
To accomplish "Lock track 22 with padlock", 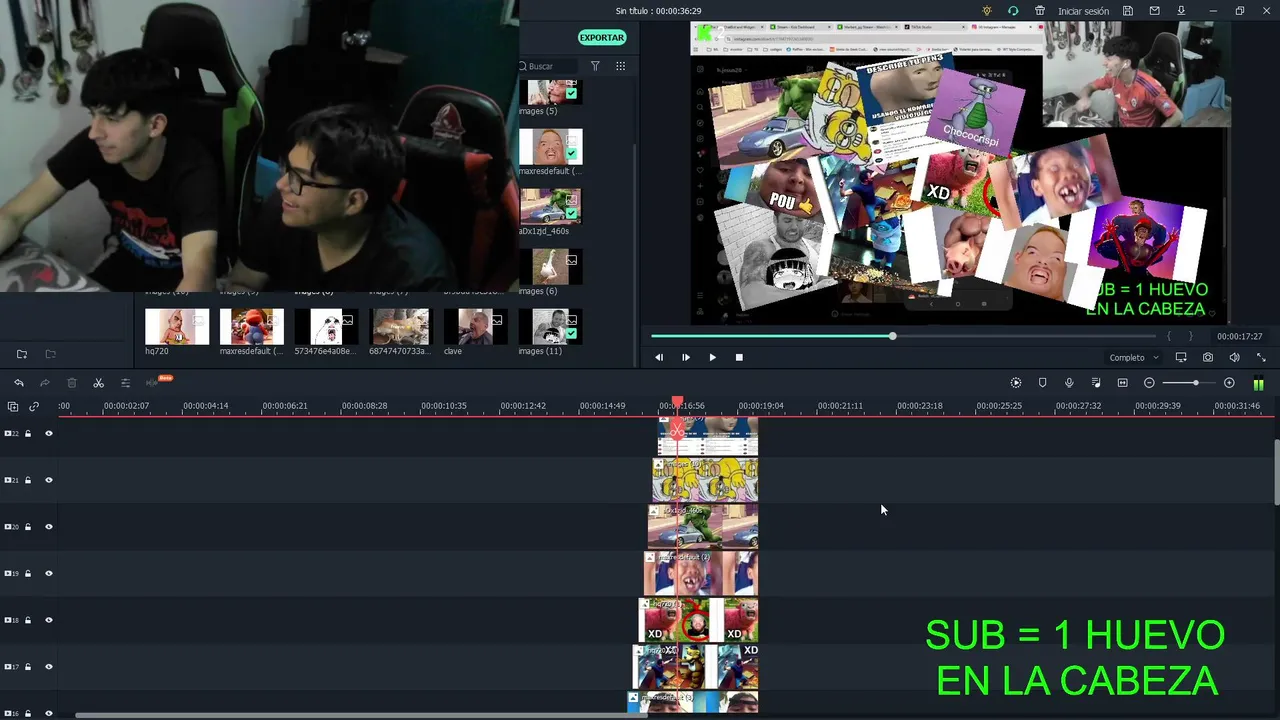I will pyautogui.click(x=28, y=434).
